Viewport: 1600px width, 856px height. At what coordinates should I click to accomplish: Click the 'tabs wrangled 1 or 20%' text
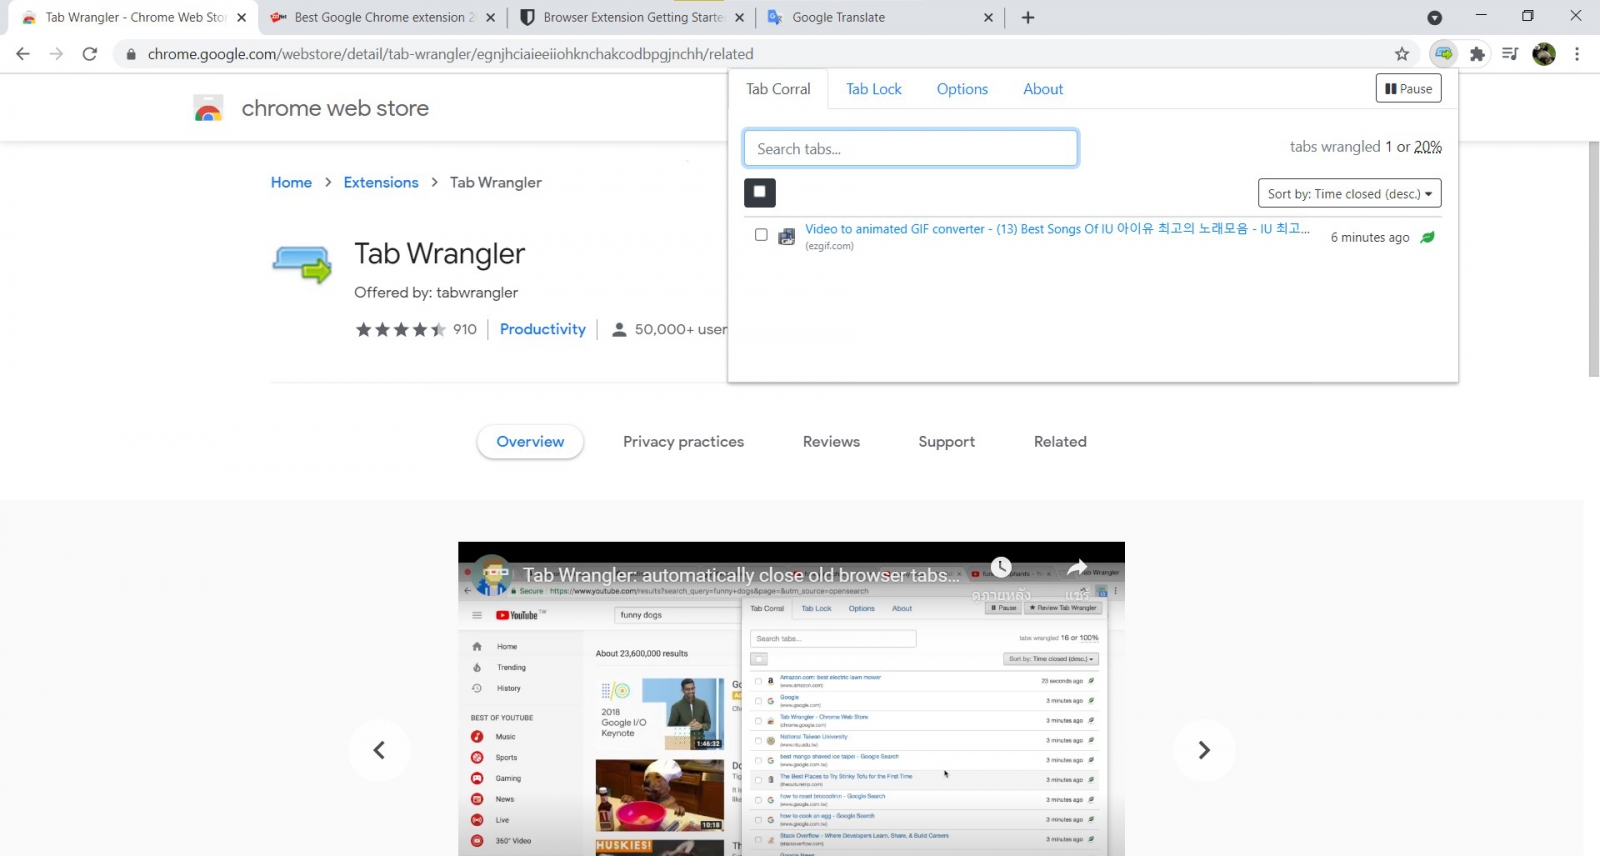point(1365,147)
